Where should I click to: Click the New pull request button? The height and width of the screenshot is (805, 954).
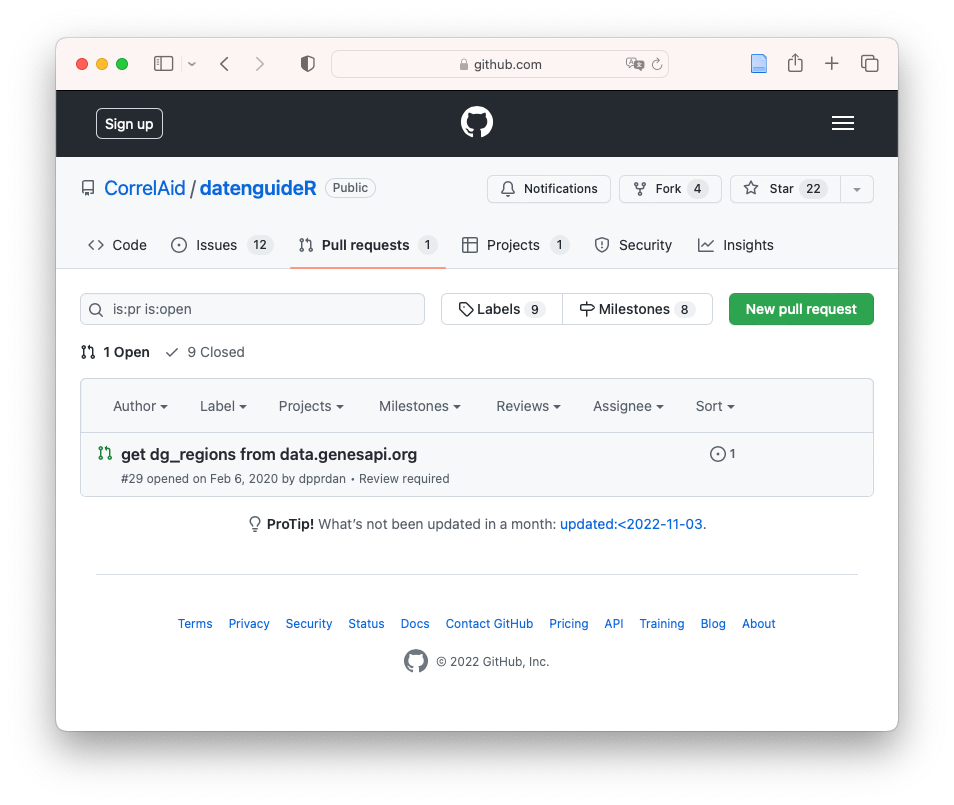[x=801, y=309]
